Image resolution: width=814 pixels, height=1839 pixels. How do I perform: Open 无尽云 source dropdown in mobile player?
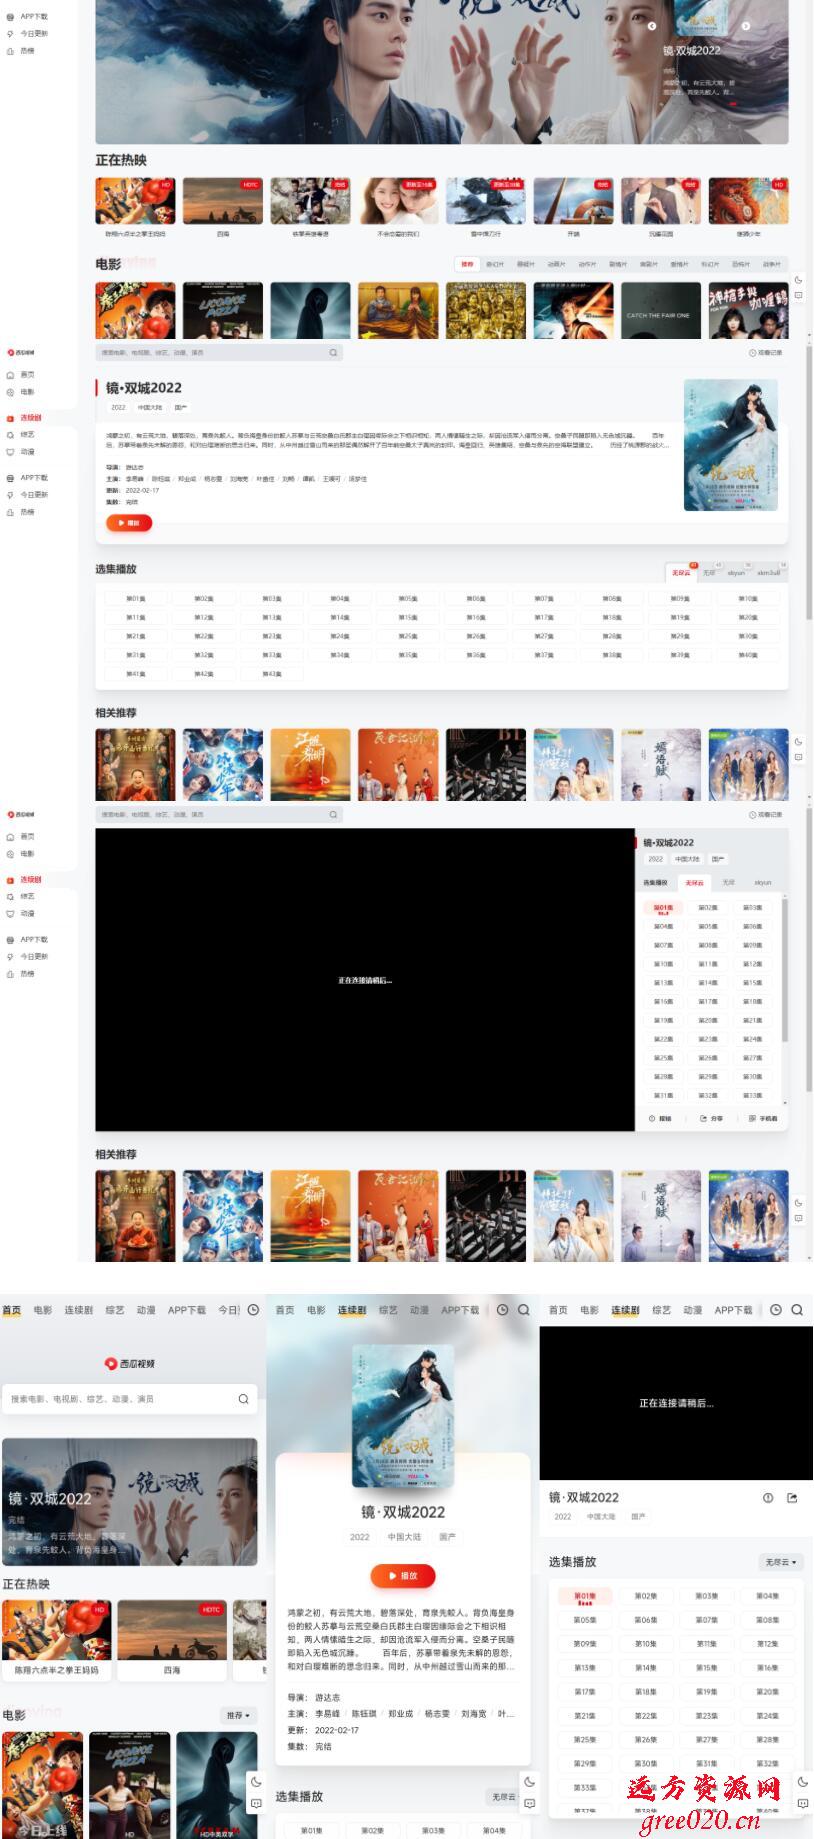tap(781, 1562)
